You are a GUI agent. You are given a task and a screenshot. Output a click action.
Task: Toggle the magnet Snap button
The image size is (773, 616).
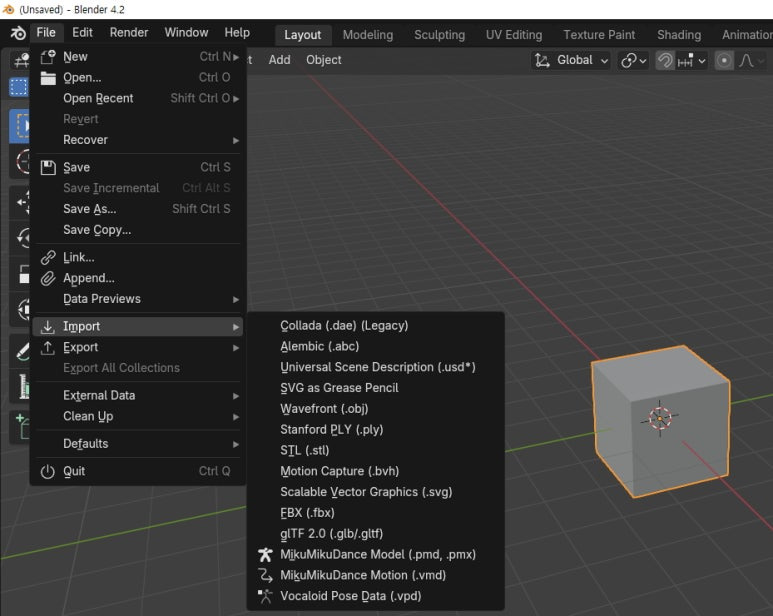click(665, 61)
